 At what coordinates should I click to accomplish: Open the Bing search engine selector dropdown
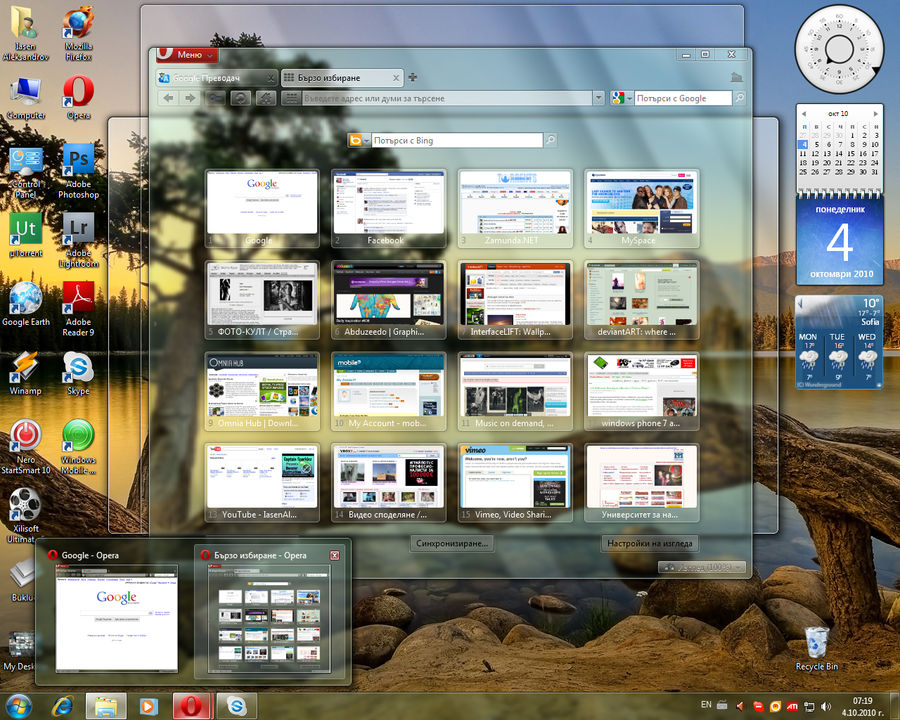point(359,140)
